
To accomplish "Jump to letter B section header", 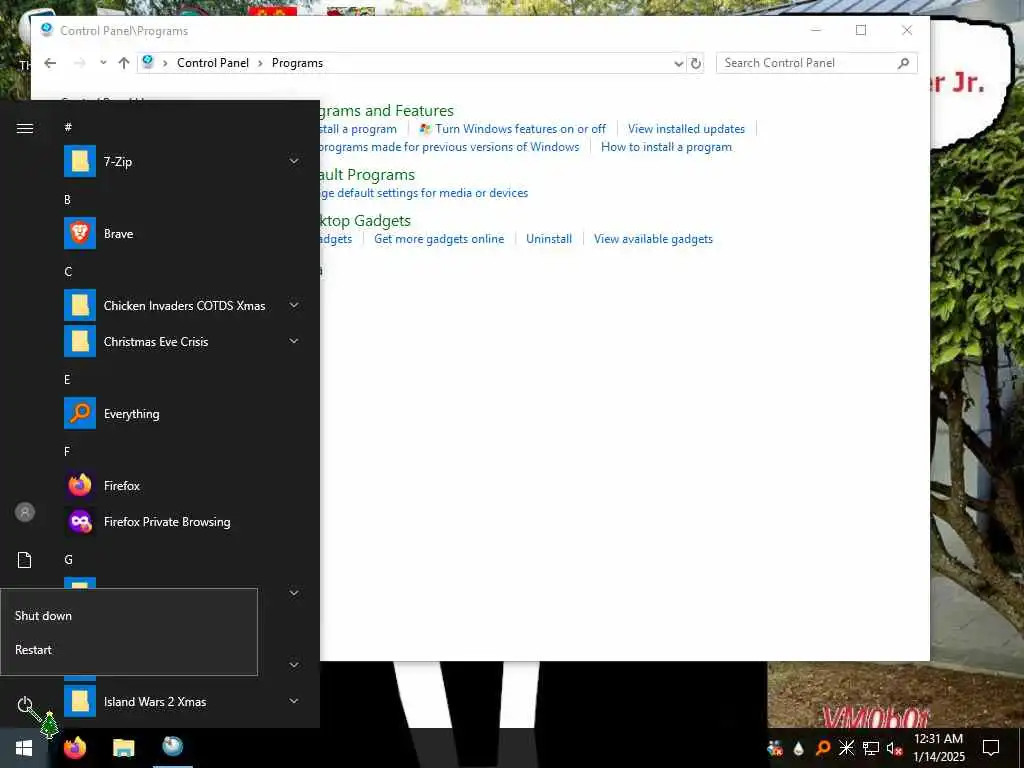I will [x=67, y=200].
